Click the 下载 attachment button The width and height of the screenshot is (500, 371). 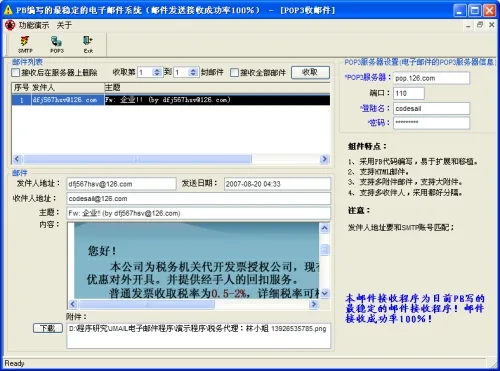[48, 328]
